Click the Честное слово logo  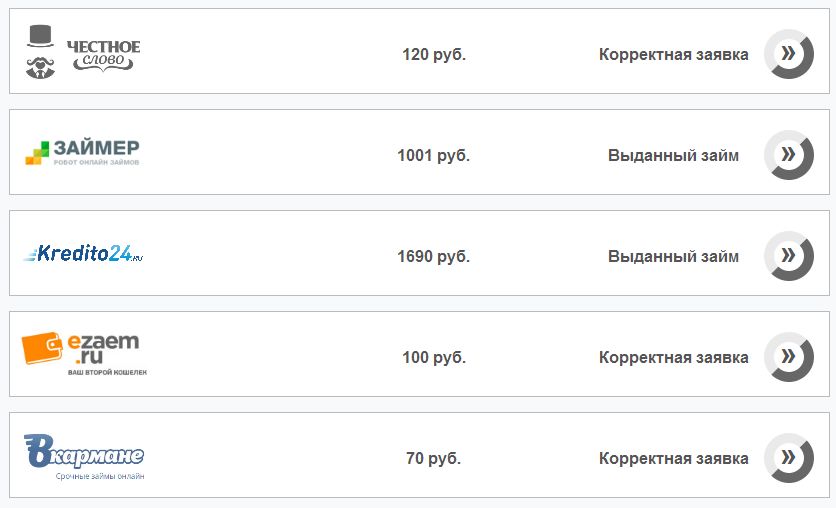(83, 52)
